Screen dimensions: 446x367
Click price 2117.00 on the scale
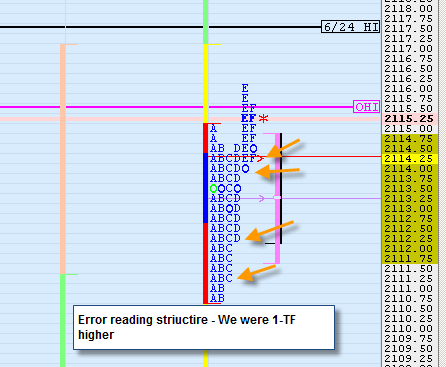click(409, 49)
